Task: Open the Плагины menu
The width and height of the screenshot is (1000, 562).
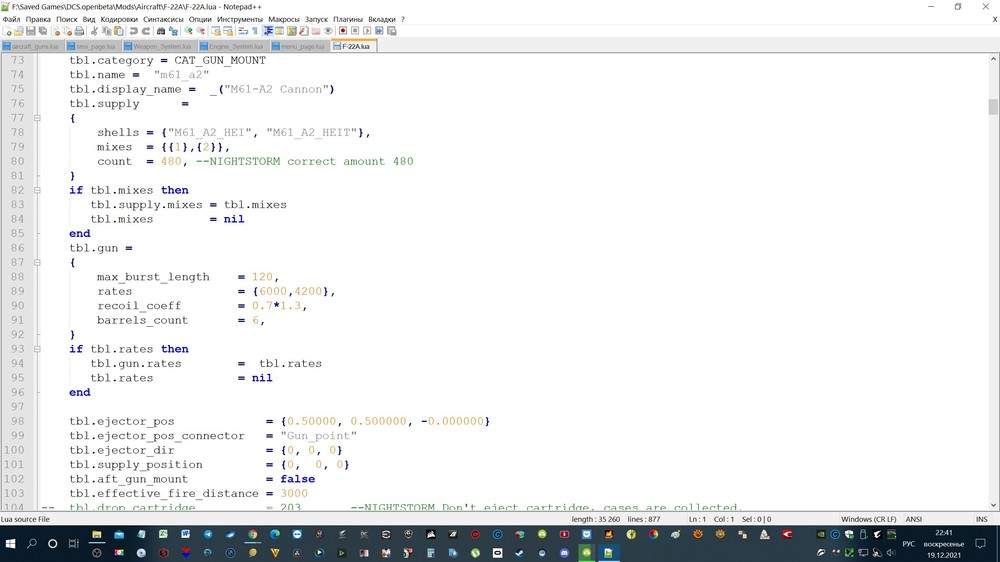Action: coord(348,19)
